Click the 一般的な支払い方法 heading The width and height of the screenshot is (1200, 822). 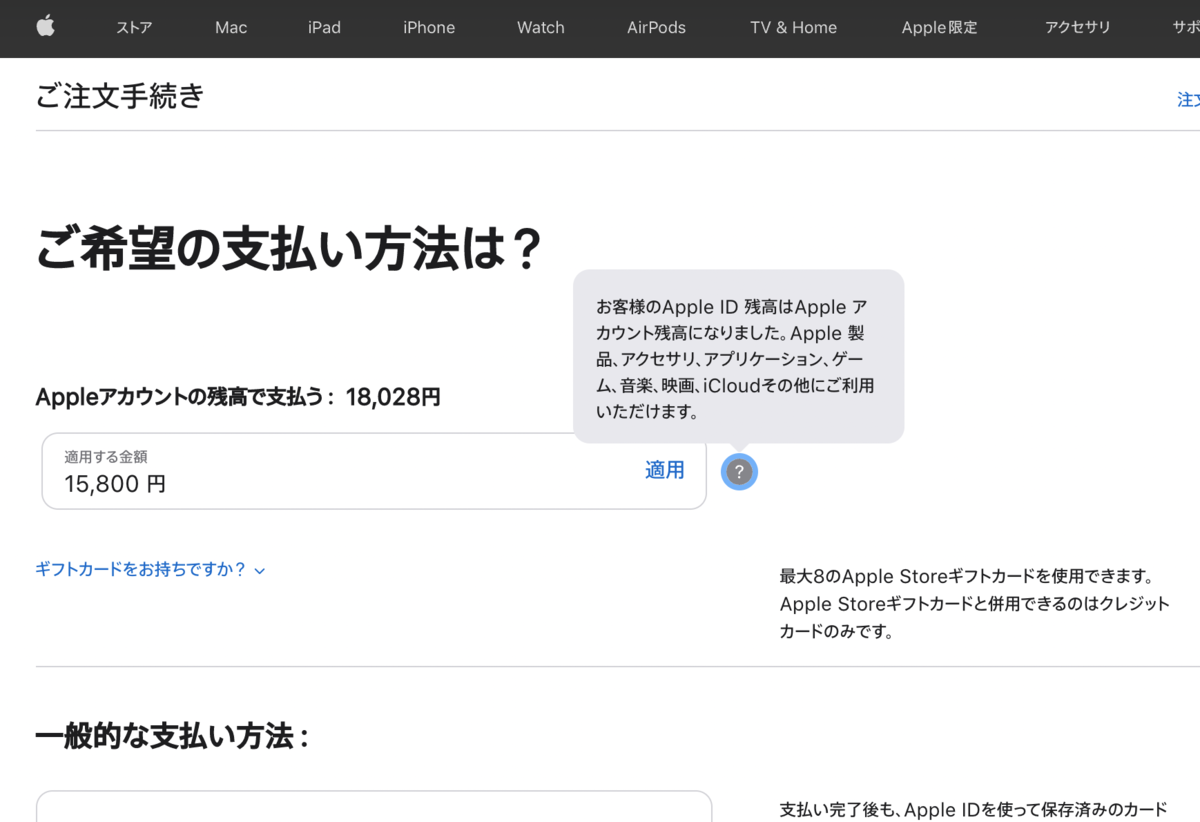172,738
